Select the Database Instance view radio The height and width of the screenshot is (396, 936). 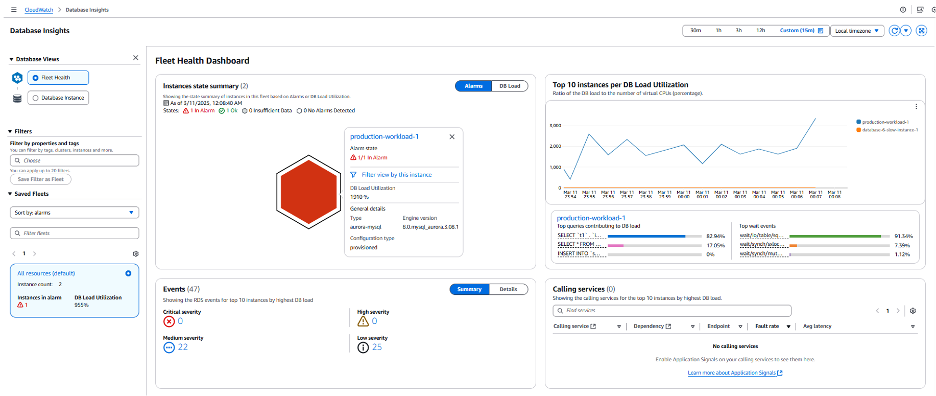57,97
